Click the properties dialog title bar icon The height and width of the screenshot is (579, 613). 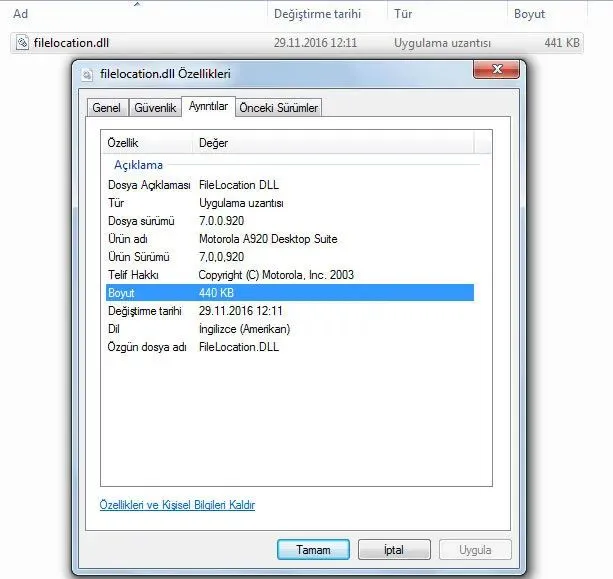pos(87,74)
